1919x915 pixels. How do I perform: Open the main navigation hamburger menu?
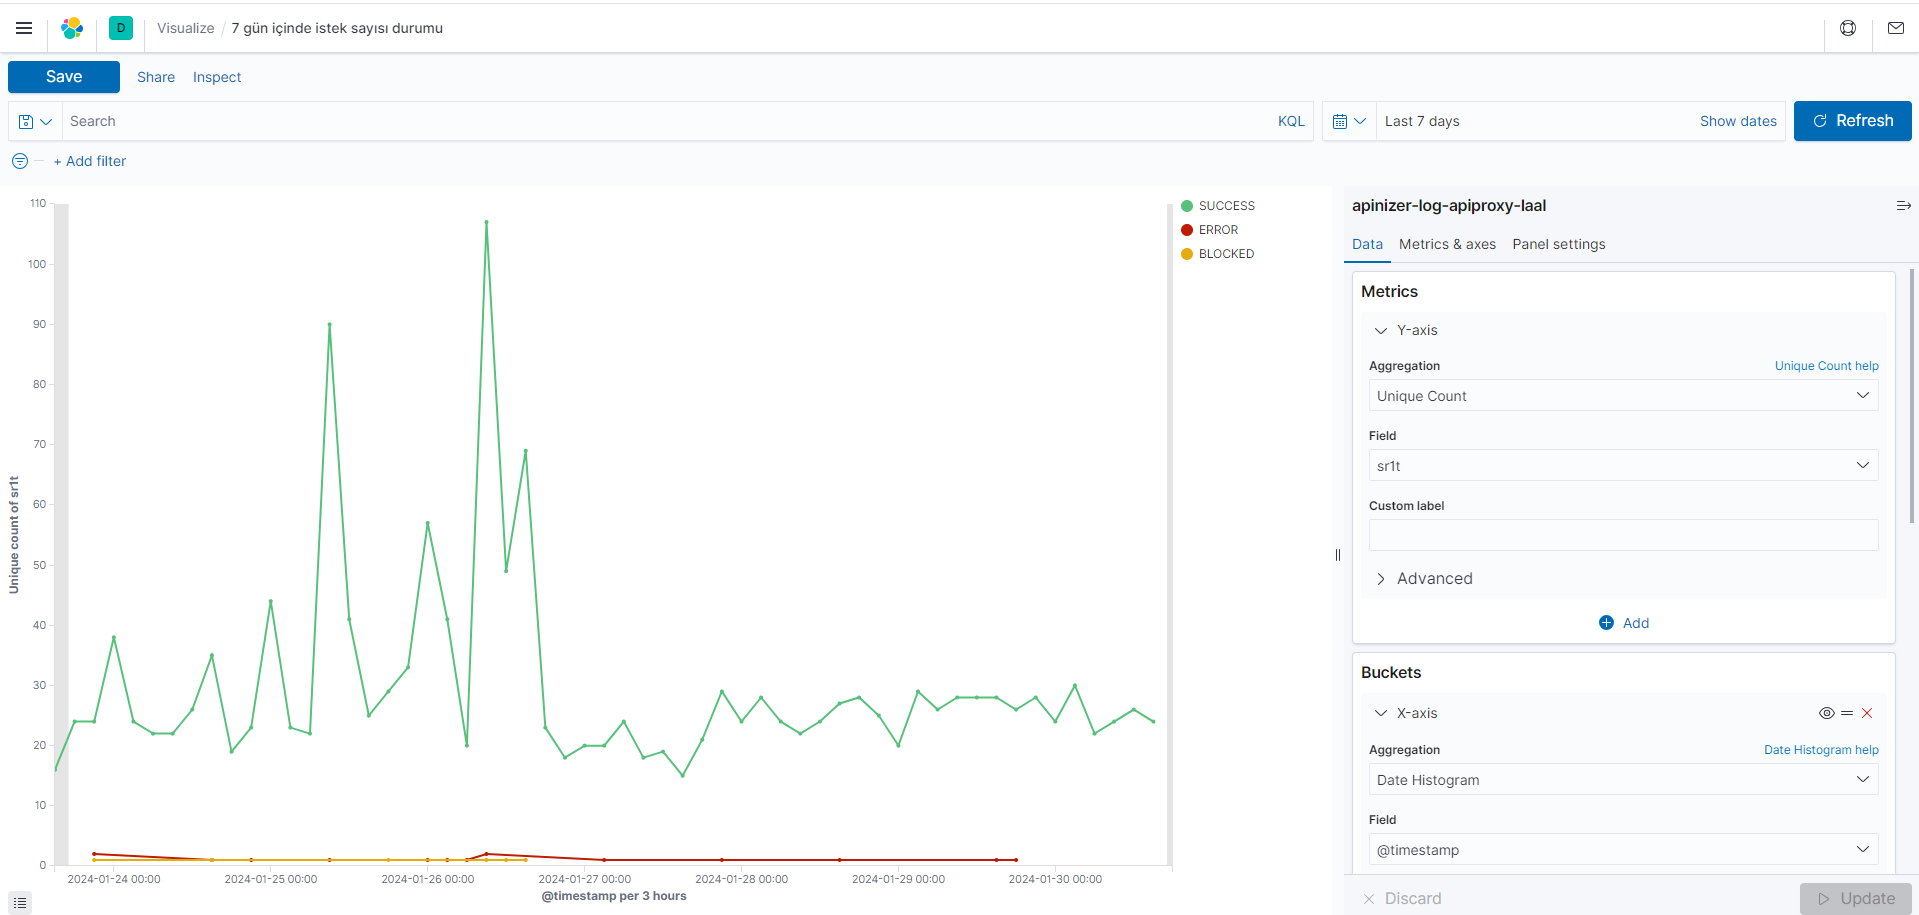23,28
